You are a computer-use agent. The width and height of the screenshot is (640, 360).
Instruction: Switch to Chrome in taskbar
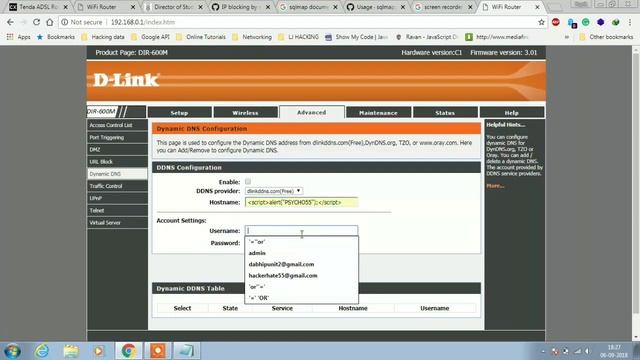[128, 351]
